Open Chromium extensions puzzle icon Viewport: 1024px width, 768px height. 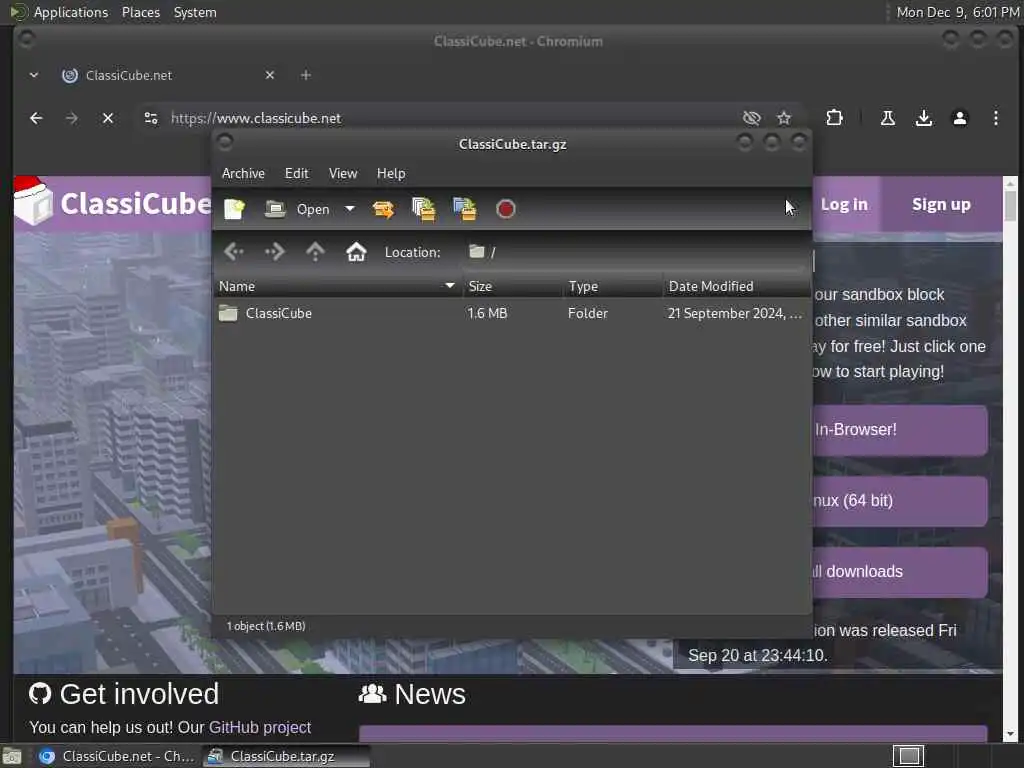(x=834, y=118)
